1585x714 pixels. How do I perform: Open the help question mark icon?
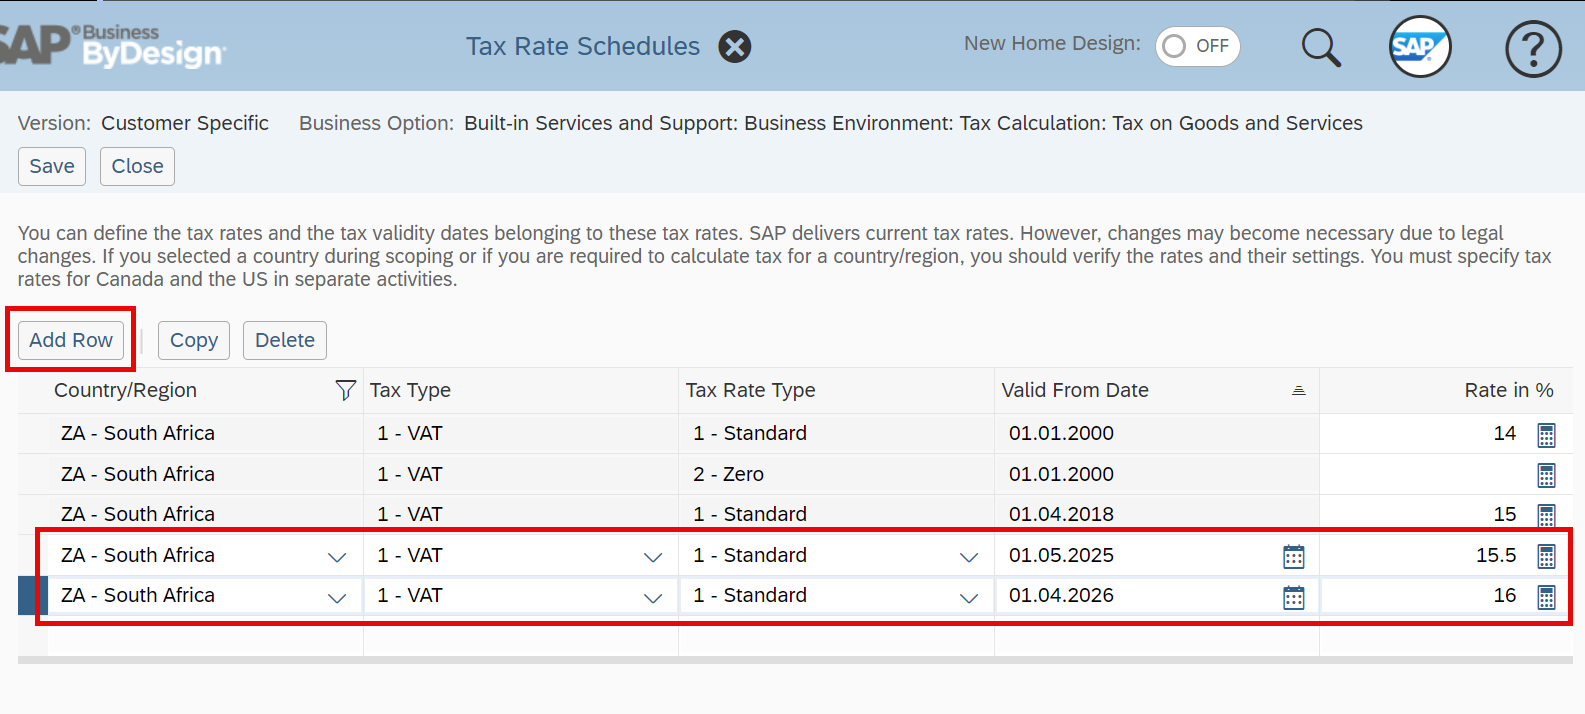pyautogui.click(x=1533, y=48)
